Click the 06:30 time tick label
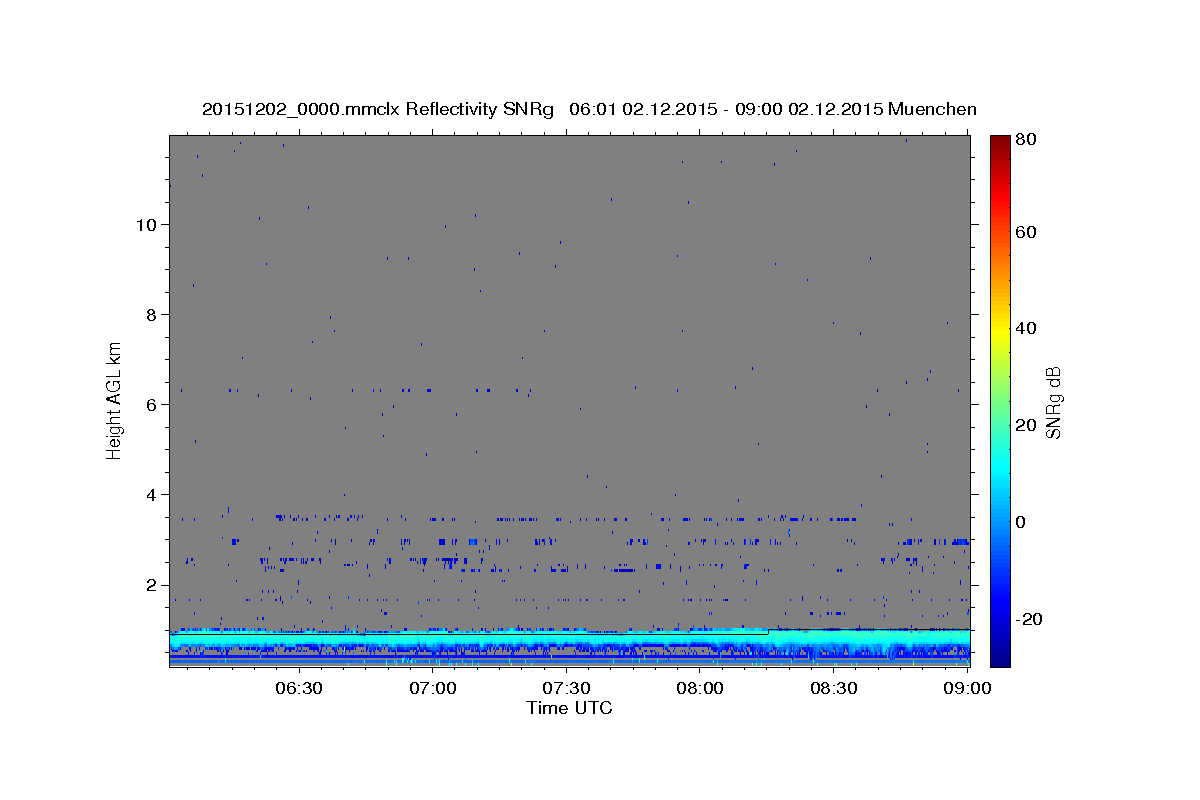This screenshot has height=800, width=1200. pyautogui.click(x=299, y=689)
